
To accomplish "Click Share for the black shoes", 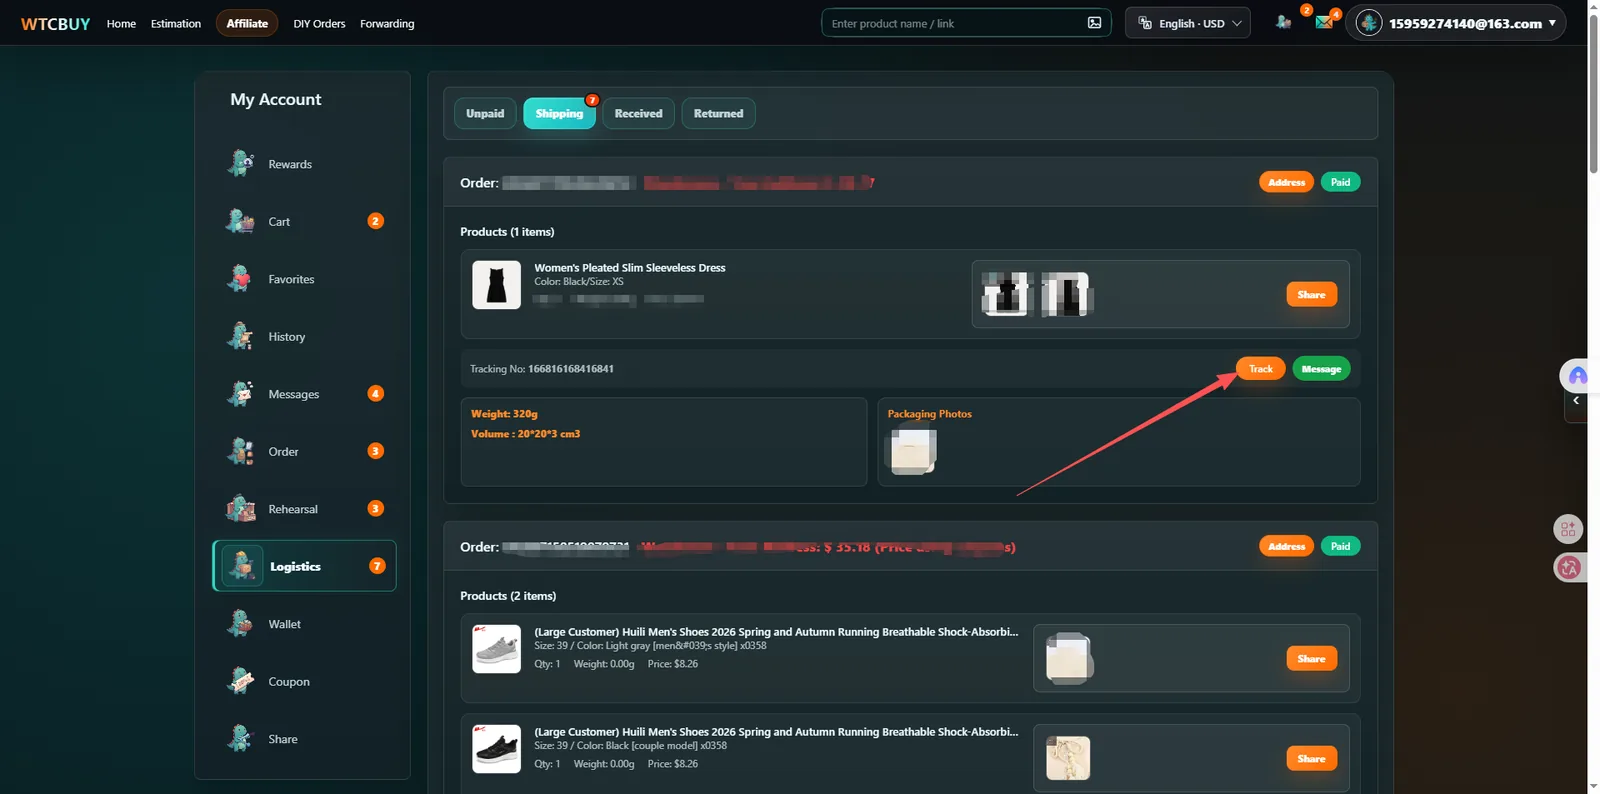I will point(1311,758).
